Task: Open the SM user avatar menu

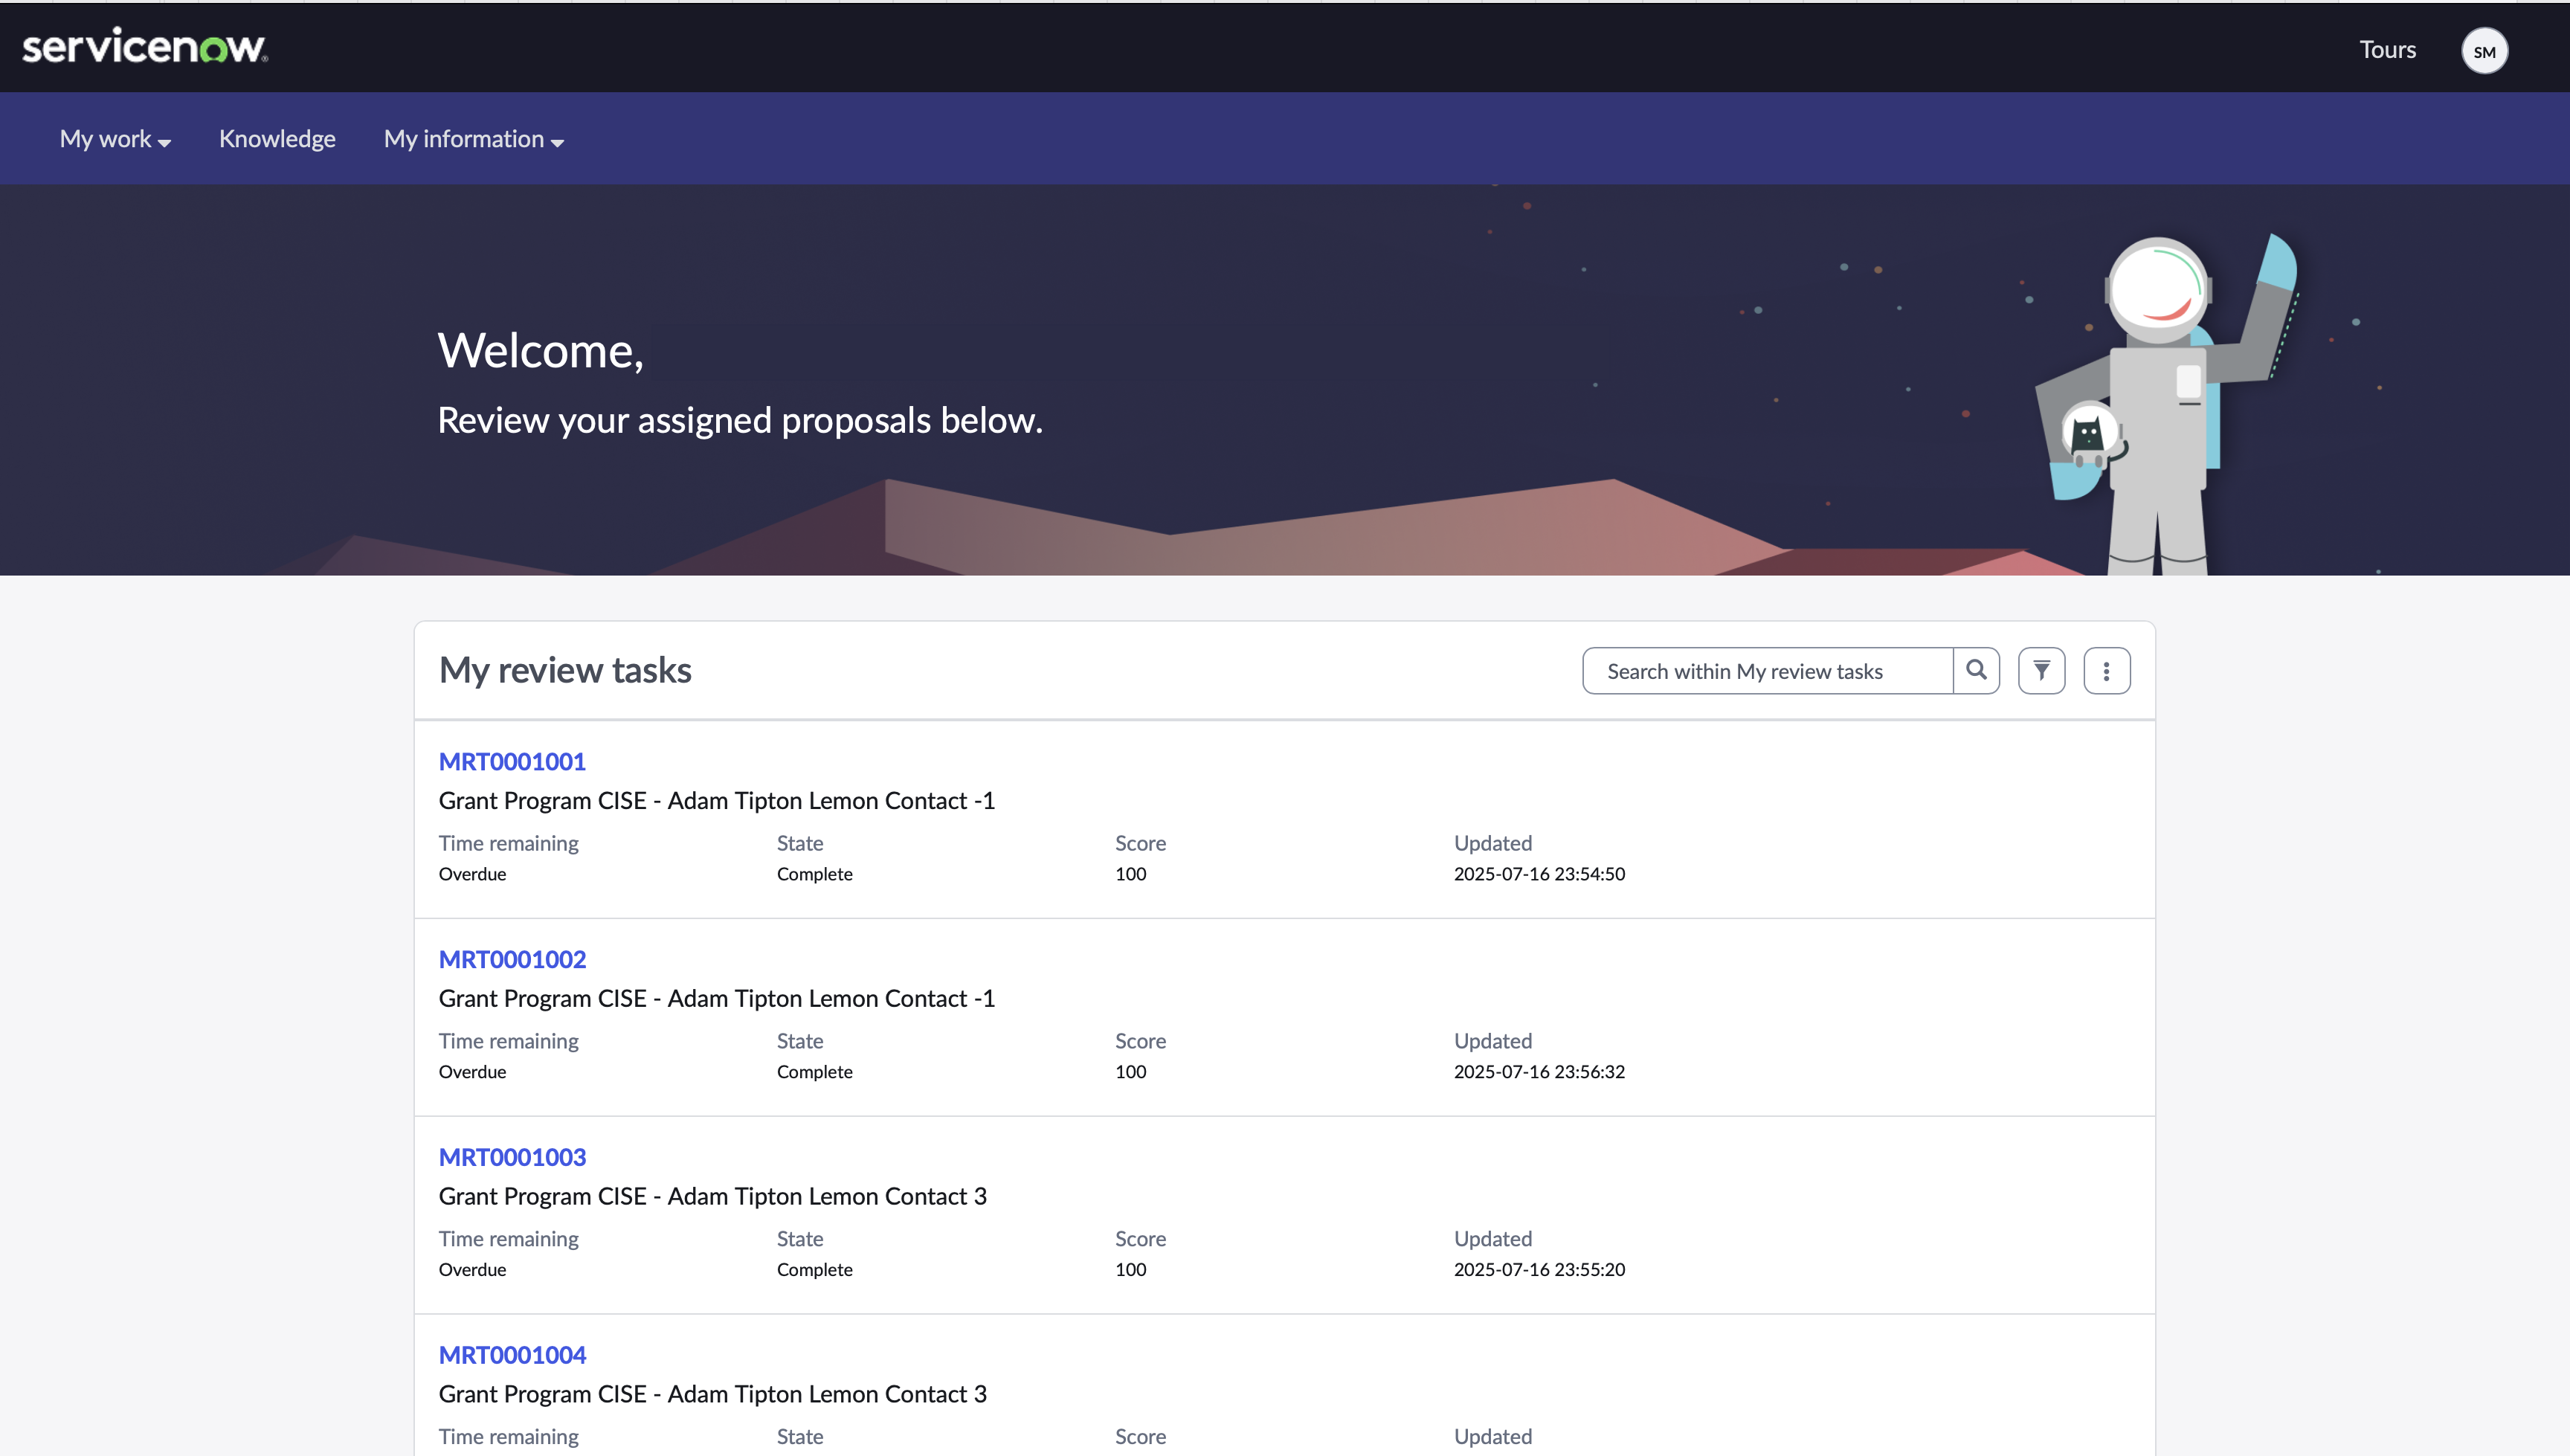Action: coord(2484,51)
